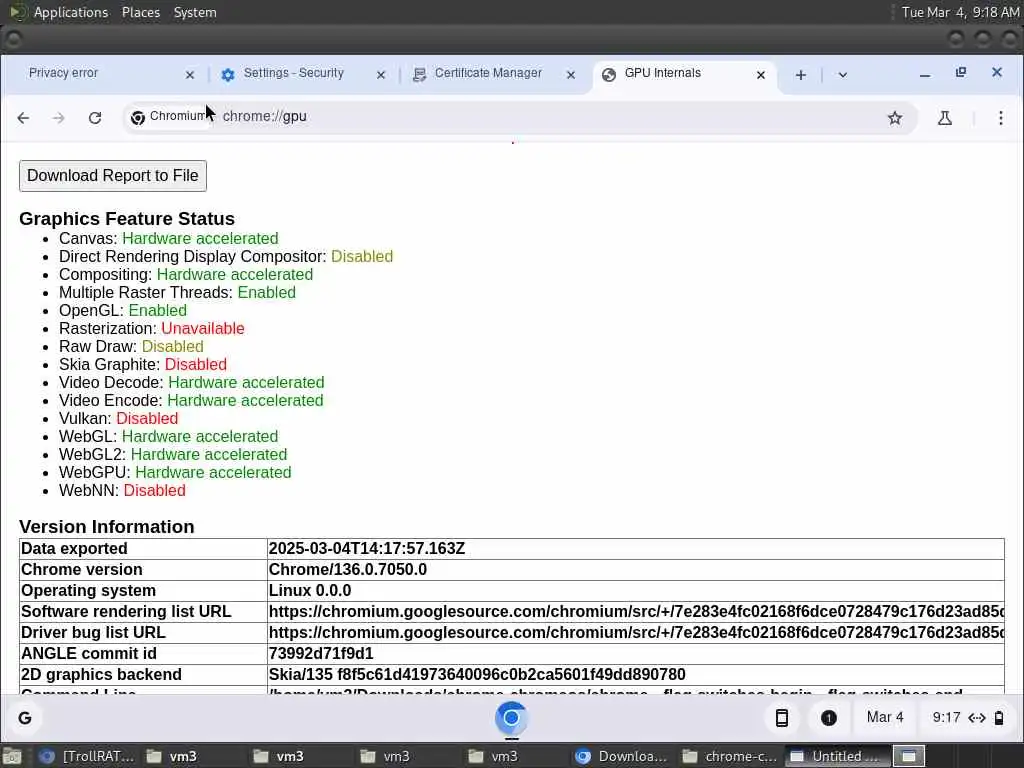
Task: Click Direct Rendering Display Compositor: Disabled
Action: pyautogui.click(x=226, y=257)
